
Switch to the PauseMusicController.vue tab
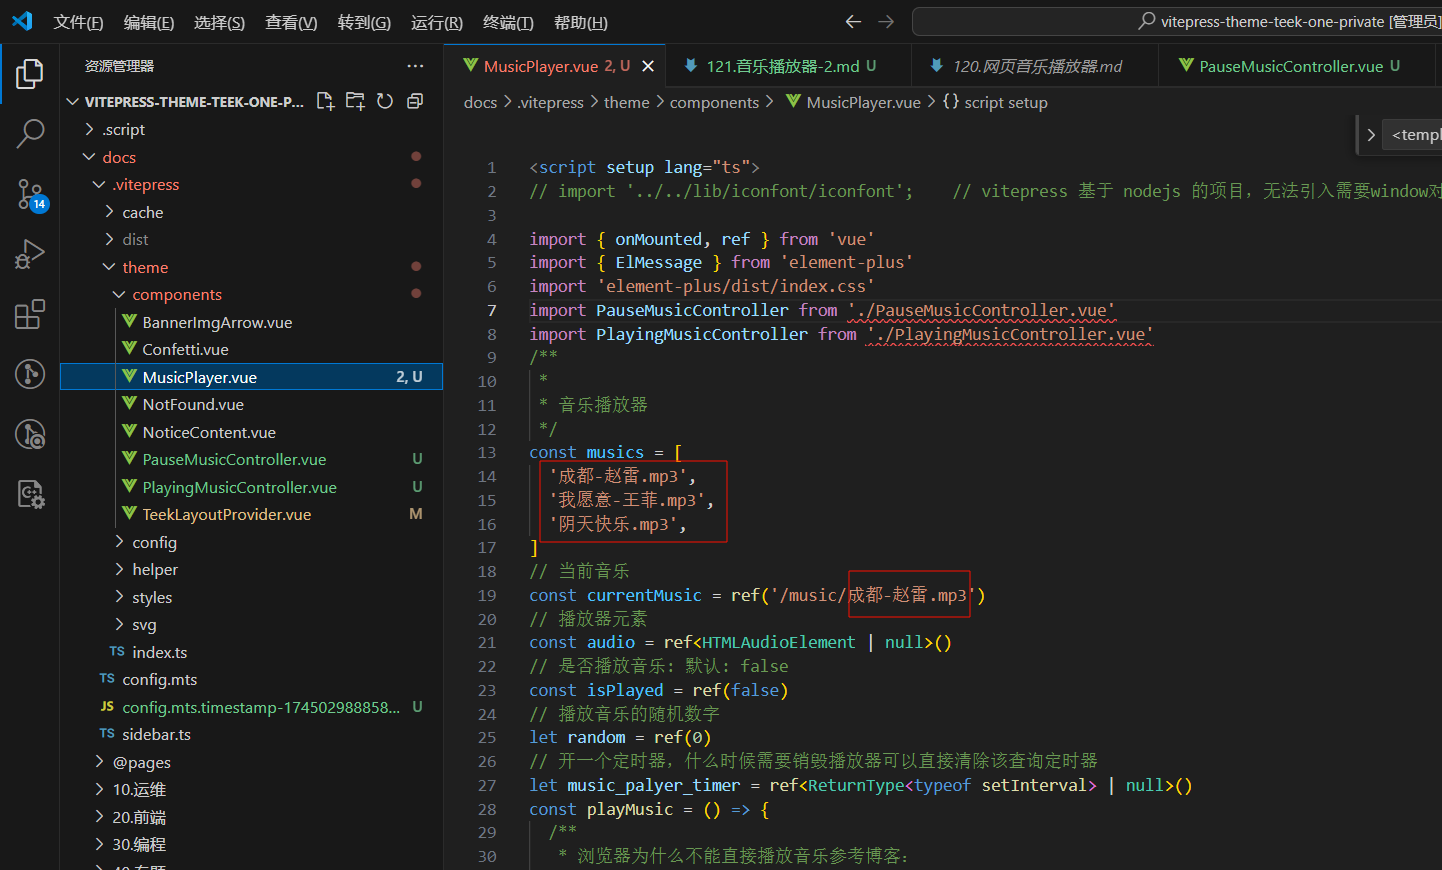[1297, 66]
